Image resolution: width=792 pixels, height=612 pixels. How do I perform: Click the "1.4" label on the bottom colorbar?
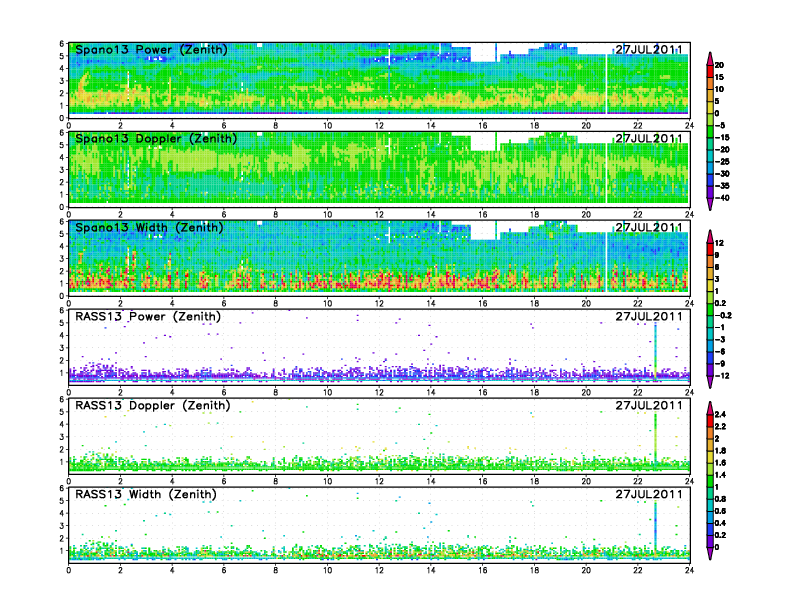(x=720, y=475)
